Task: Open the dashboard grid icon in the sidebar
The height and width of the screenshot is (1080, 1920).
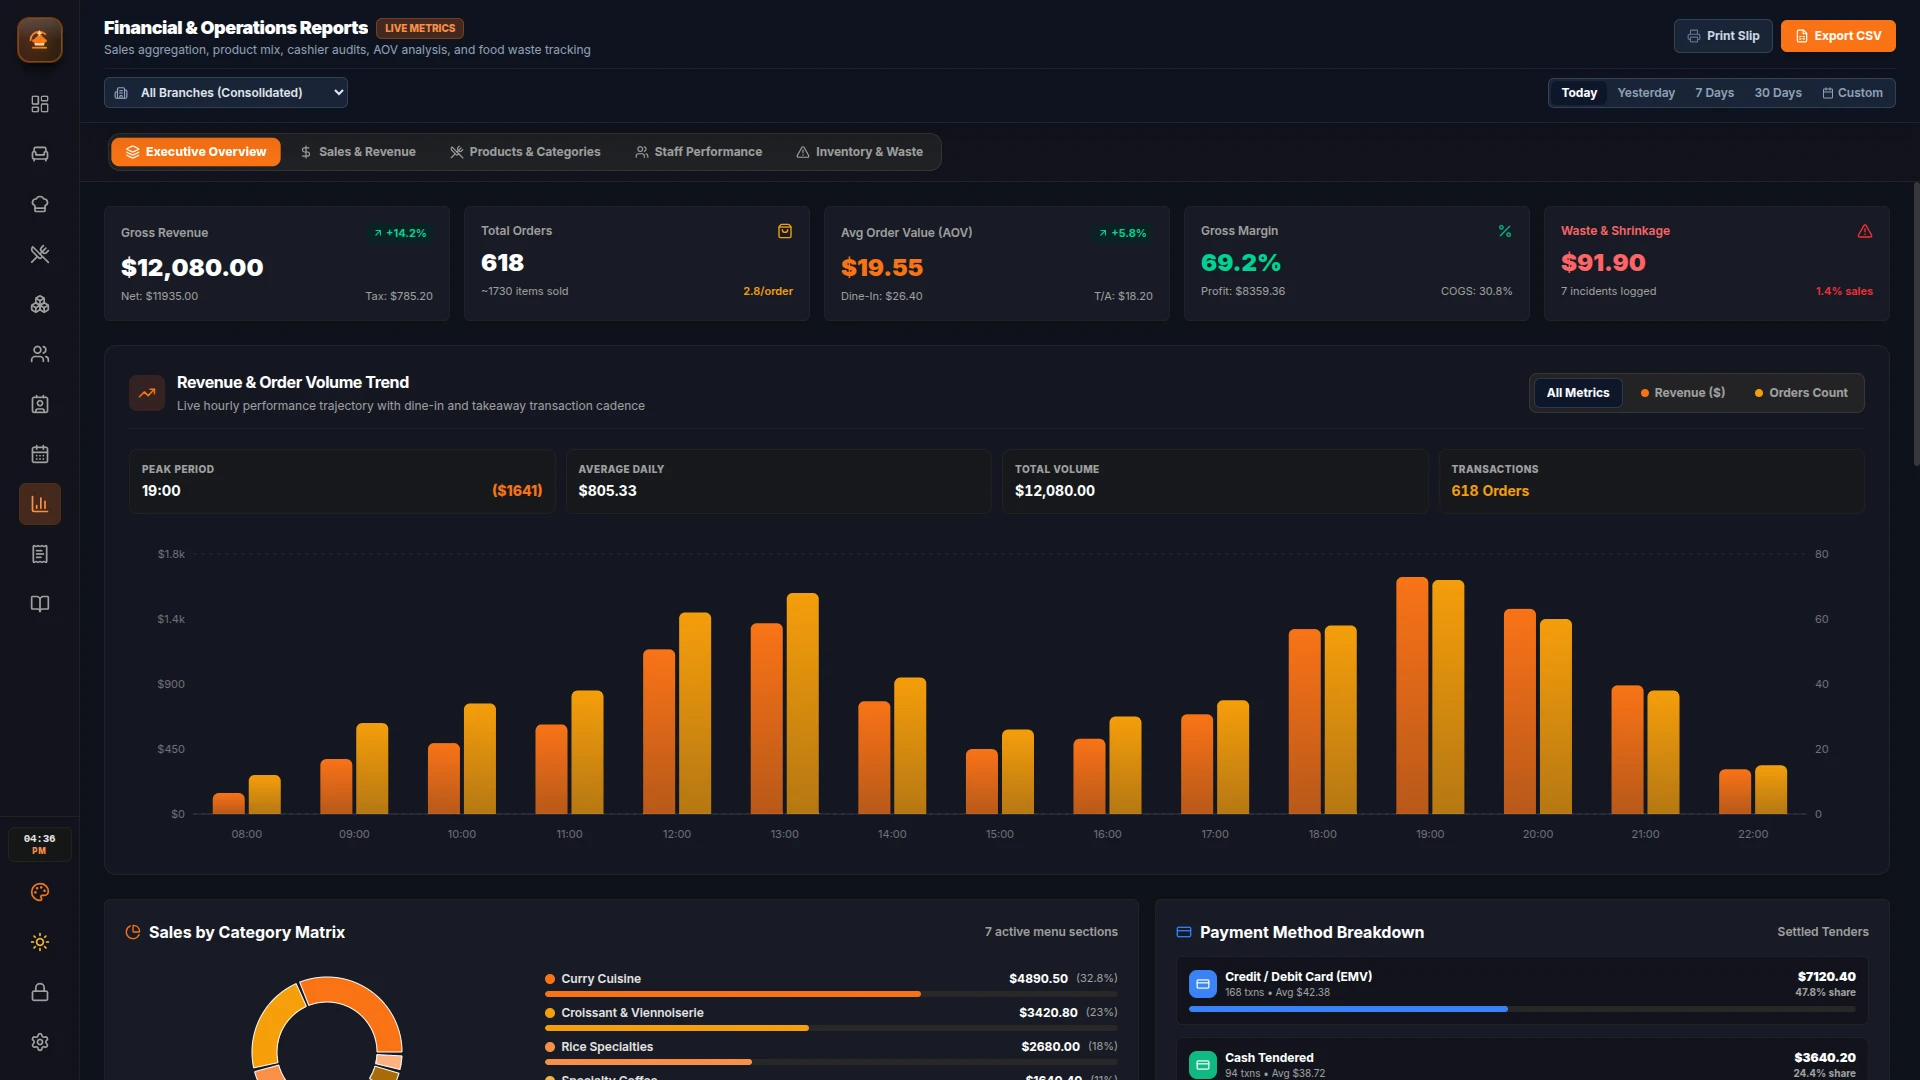Action: (x=39, y=104)
